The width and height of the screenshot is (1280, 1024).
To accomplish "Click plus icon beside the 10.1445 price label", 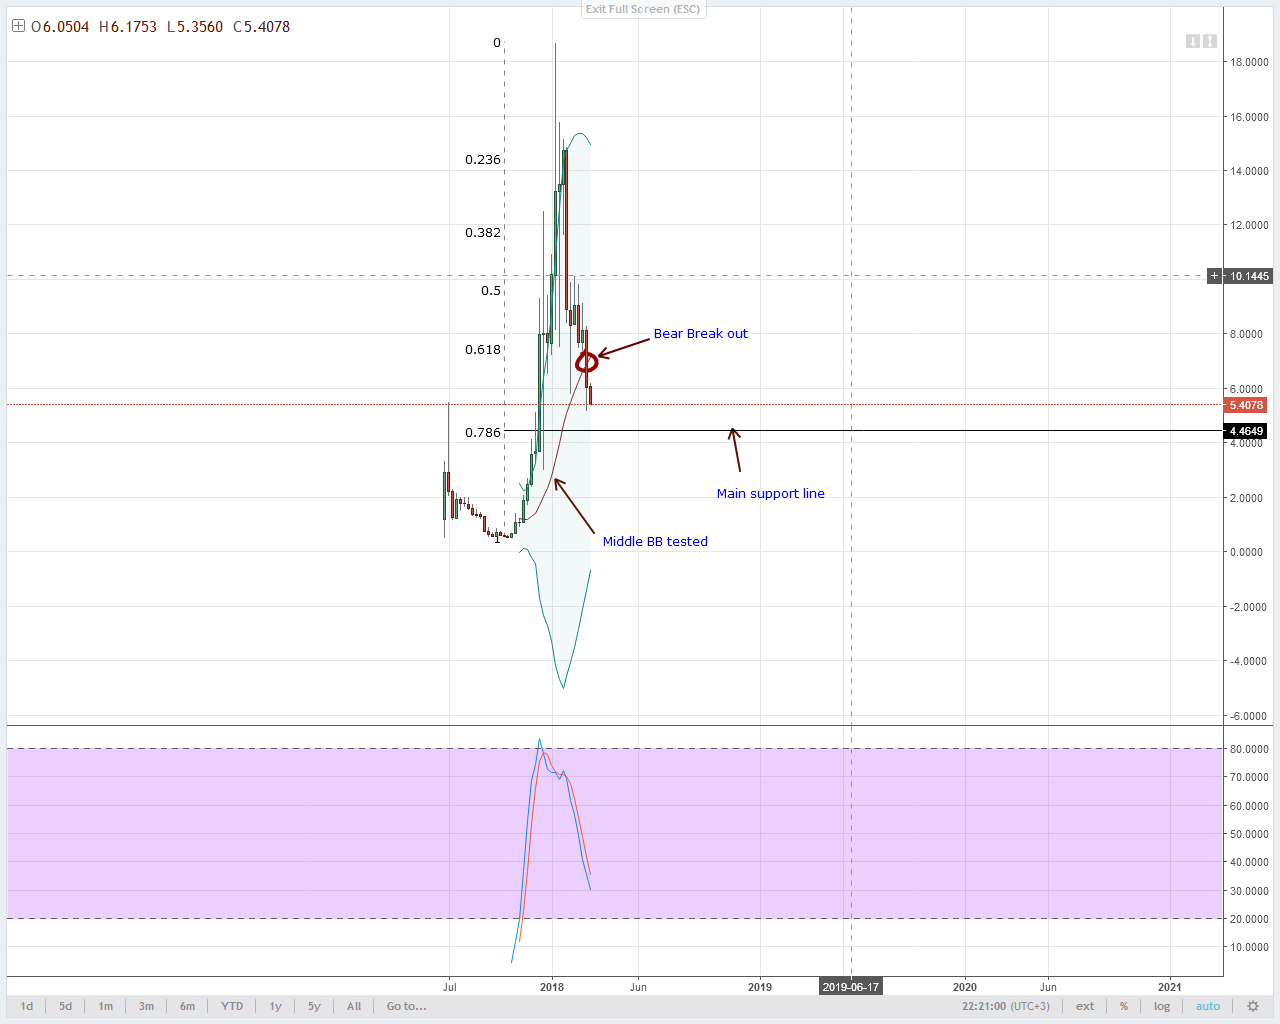I will (1215, 276).
